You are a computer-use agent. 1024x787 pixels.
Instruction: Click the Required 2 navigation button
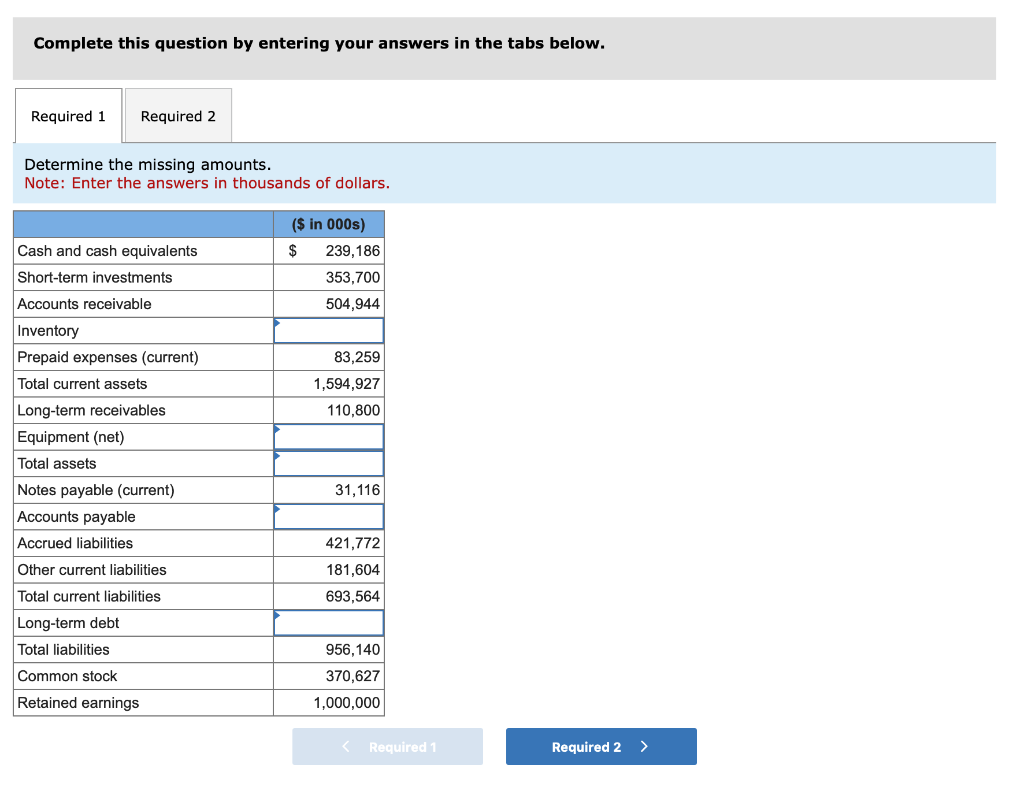click(x=601, y=746)
